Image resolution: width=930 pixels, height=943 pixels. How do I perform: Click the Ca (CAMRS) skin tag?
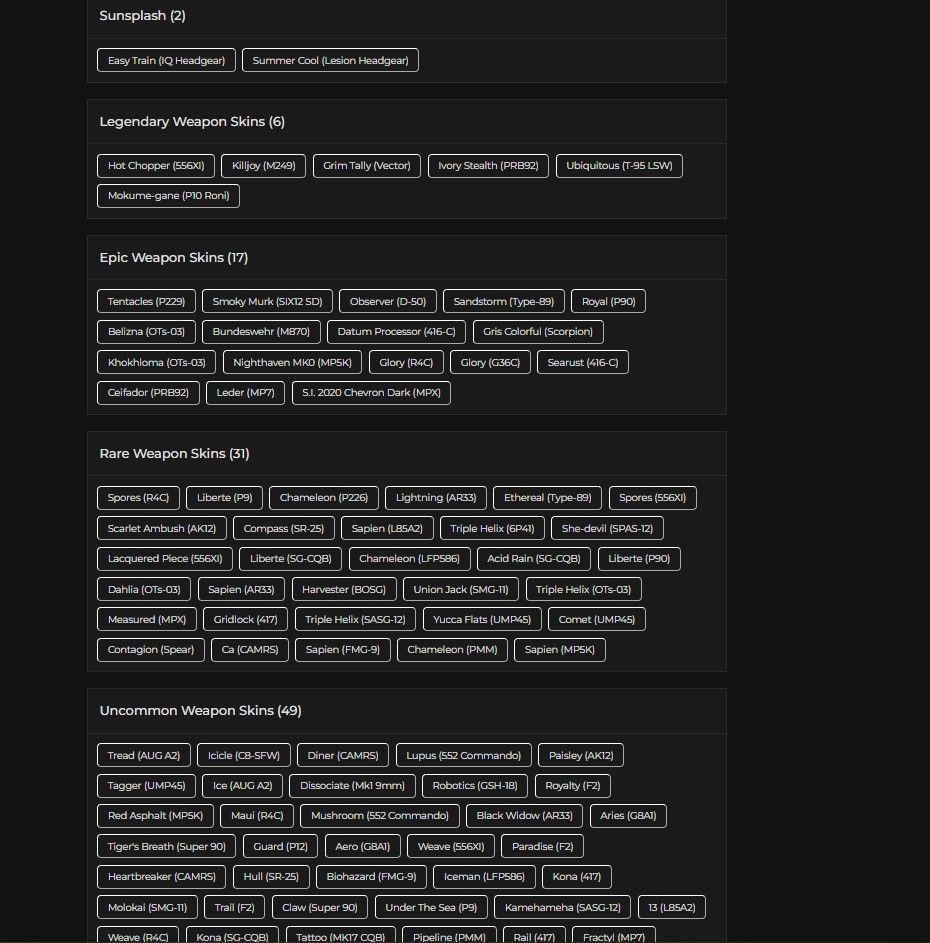point(250,650)
